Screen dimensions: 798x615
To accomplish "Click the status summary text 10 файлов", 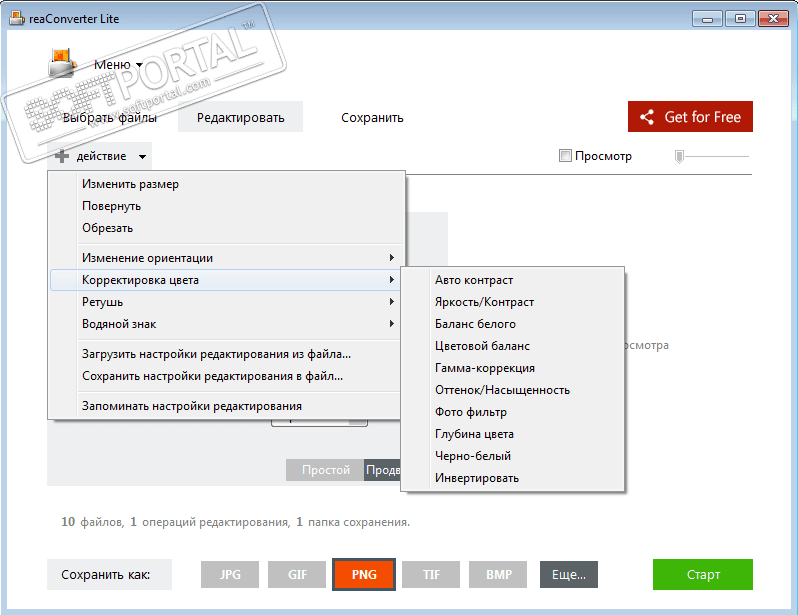I will [x=92, y=522].
